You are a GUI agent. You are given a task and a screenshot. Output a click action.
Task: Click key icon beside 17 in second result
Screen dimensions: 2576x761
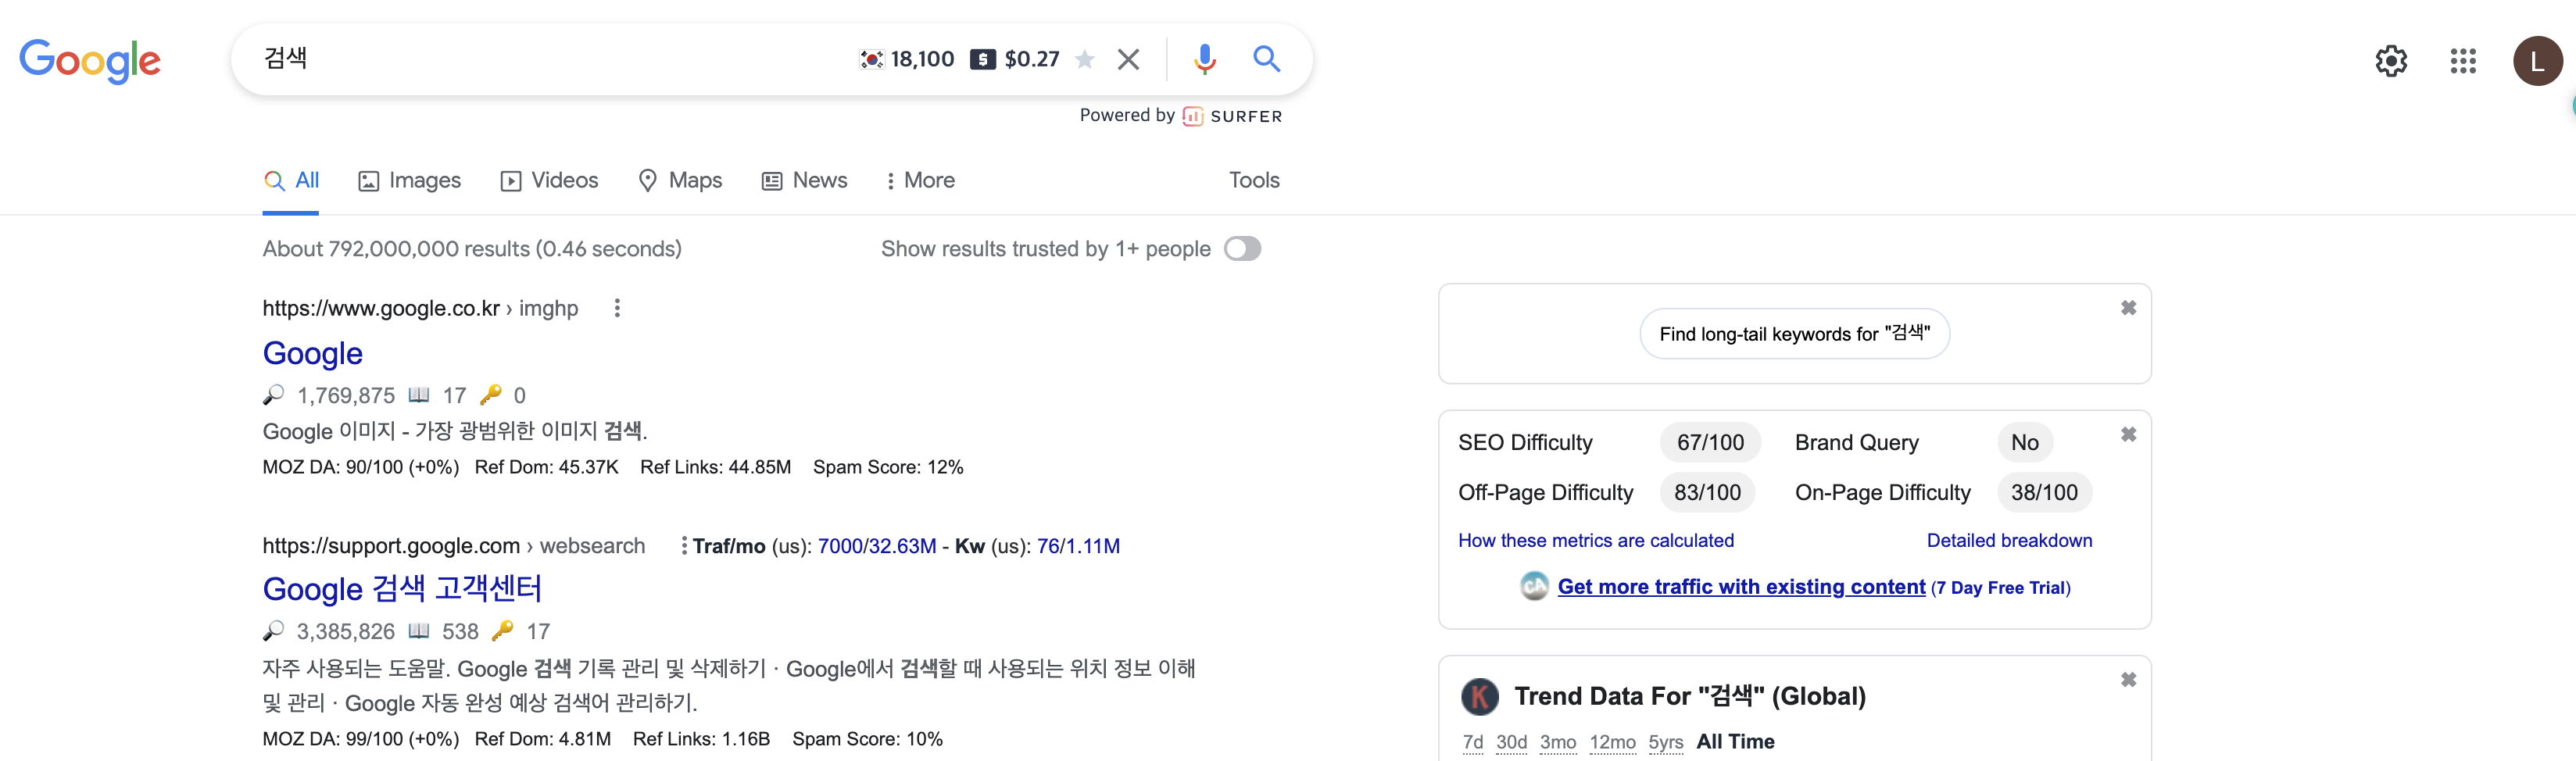pos(502,630)
